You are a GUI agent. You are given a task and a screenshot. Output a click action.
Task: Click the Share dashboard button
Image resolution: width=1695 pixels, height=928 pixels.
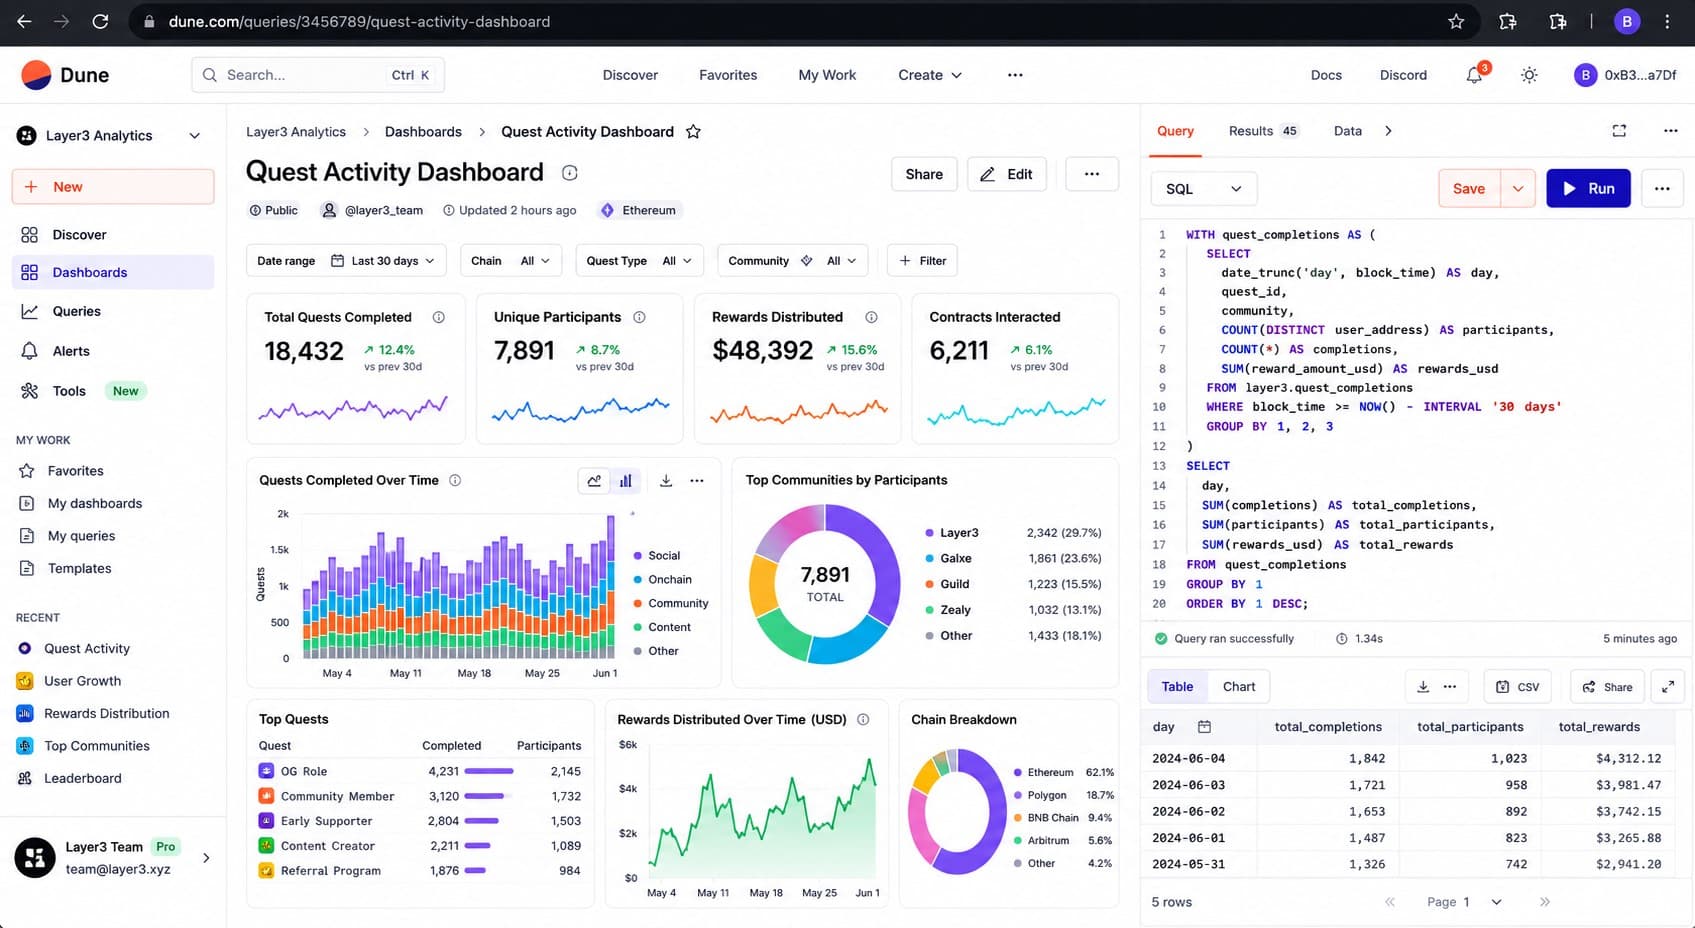pos(924,174)
